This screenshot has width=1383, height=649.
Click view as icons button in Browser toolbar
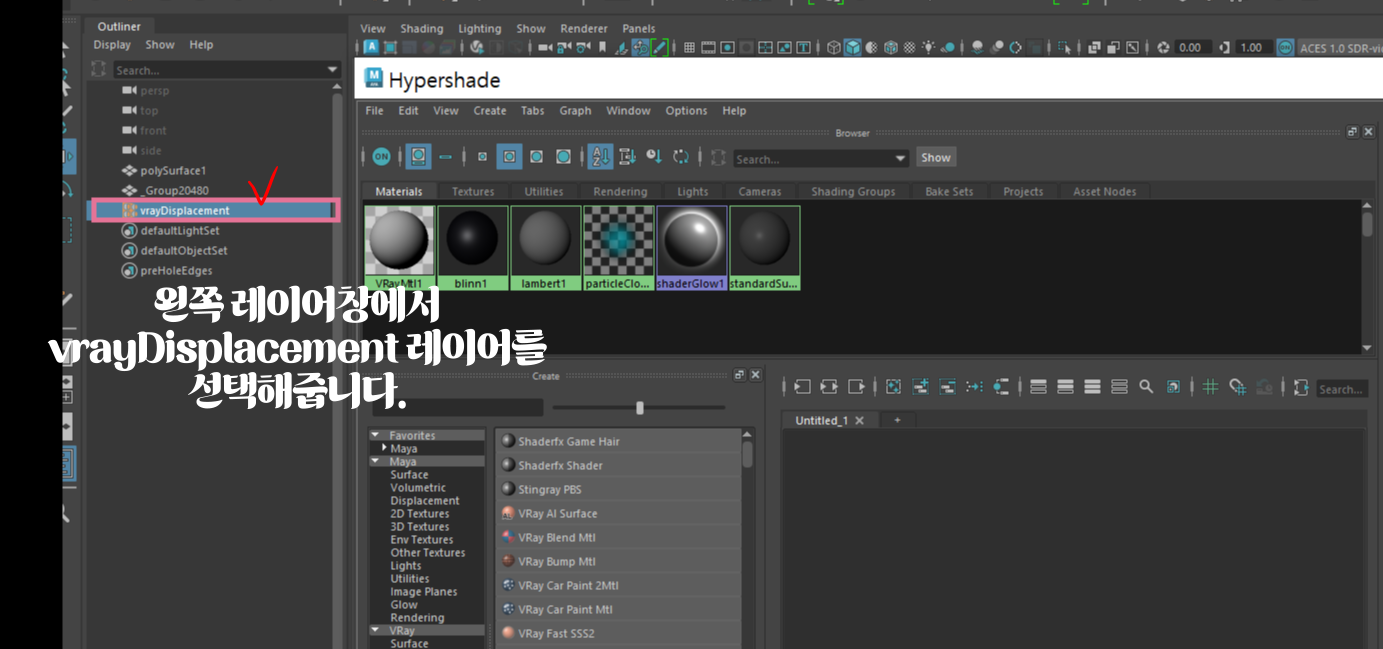coord(419,157)
